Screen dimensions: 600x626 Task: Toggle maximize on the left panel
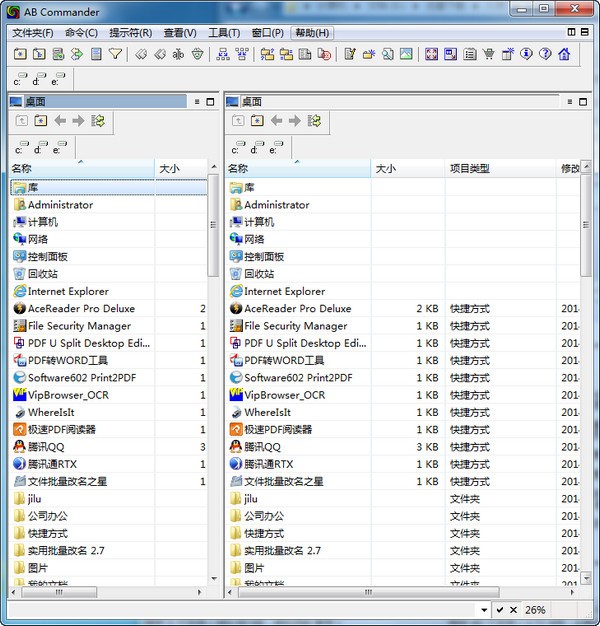click(210, 102)
